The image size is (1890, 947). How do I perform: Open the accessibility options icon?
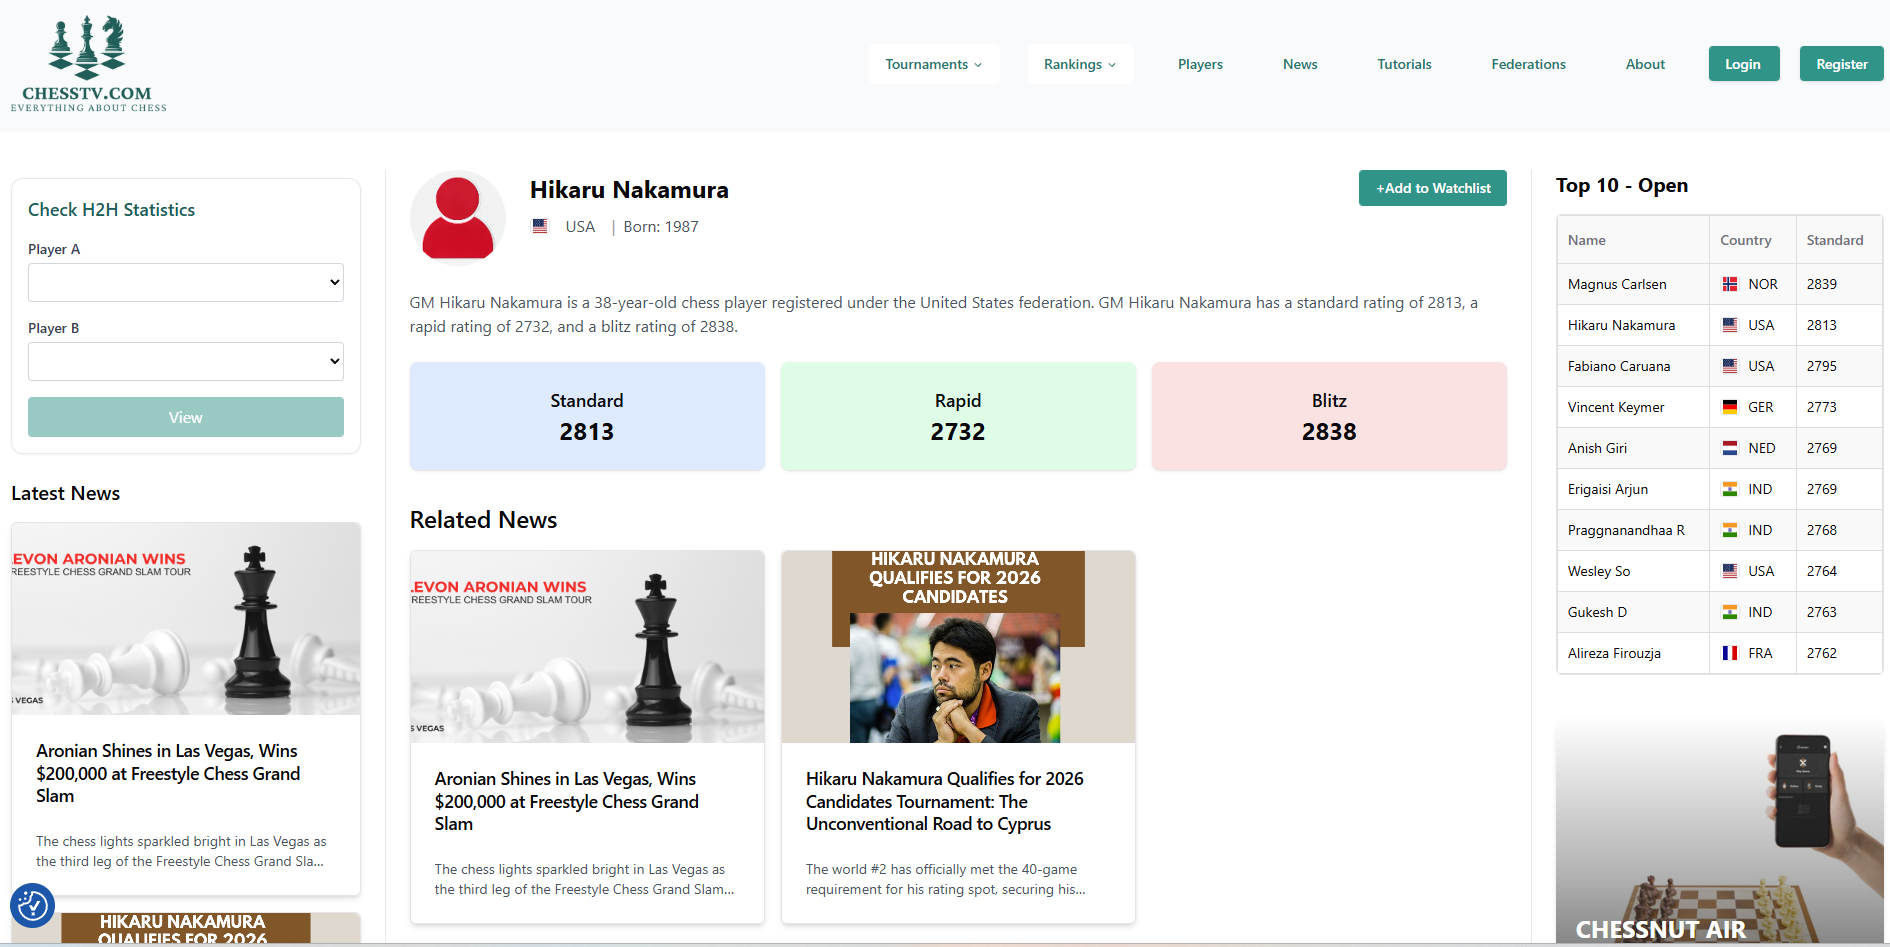coord(32,905)
